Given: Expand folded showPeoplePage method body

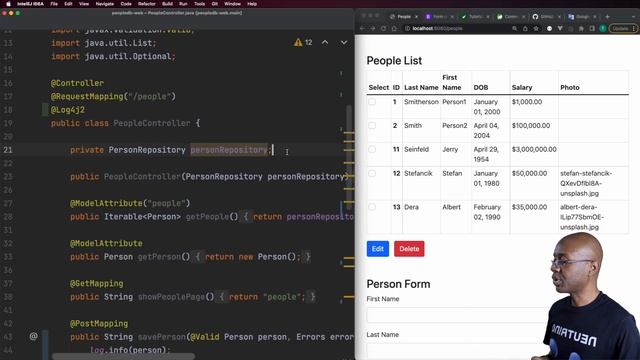Looking at the screenshot, I should click(222, 297).
